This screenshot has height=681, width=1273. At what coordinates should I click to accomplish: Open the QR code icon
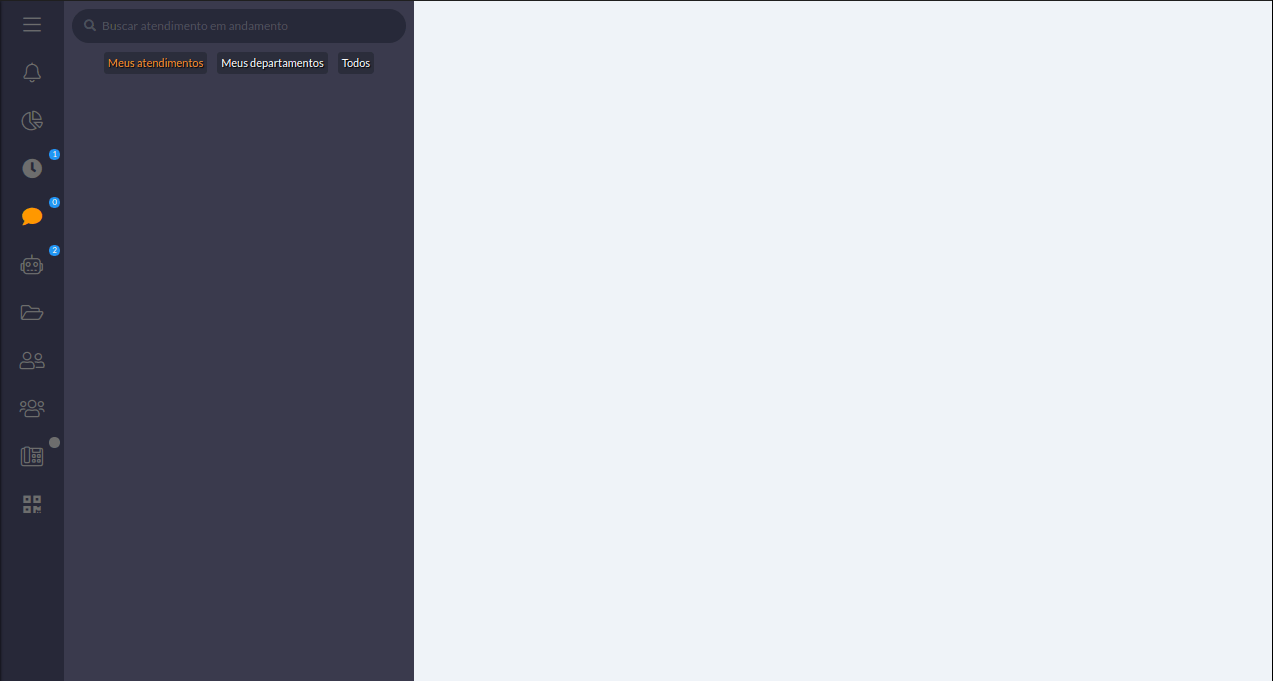32,504
